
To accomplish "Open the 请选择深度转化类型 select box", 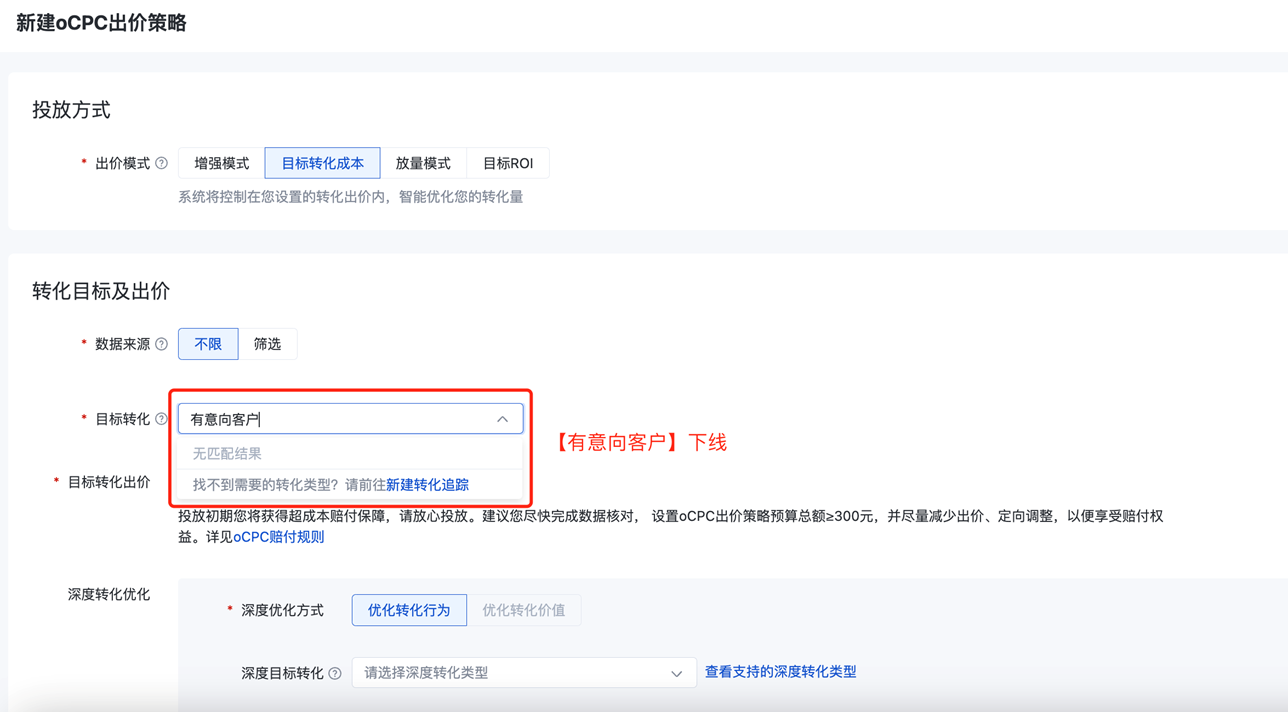I will (x=510, y=673).
